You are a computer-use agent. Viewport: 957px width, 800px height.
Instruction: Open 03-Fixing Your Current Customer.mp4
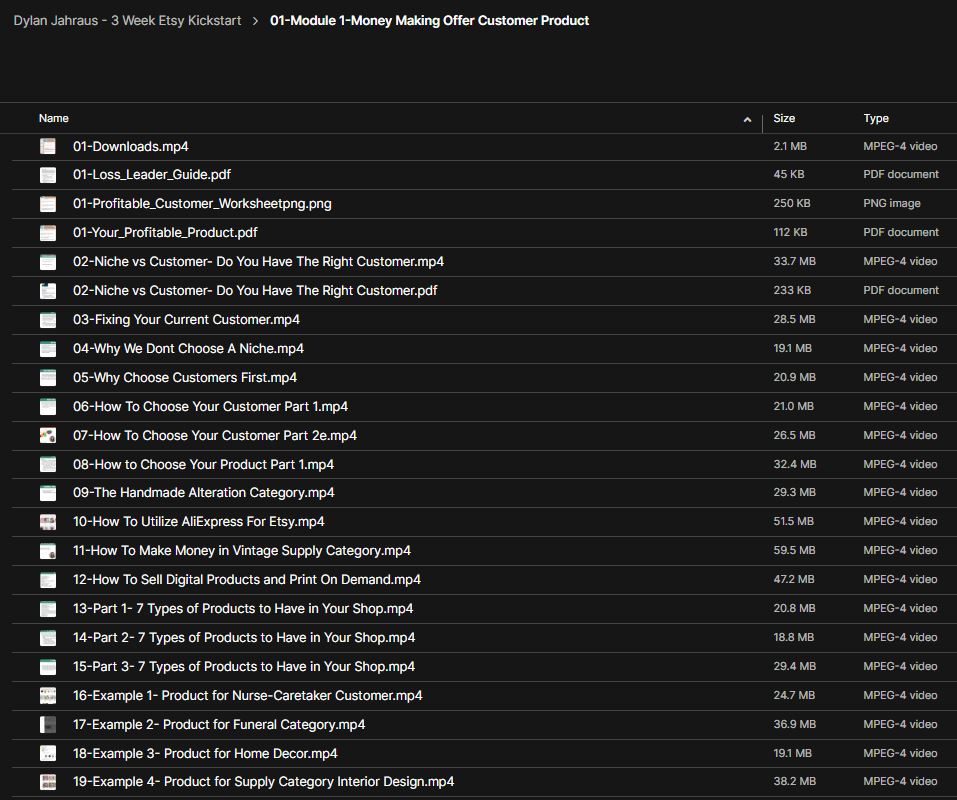tap(186, 320)
